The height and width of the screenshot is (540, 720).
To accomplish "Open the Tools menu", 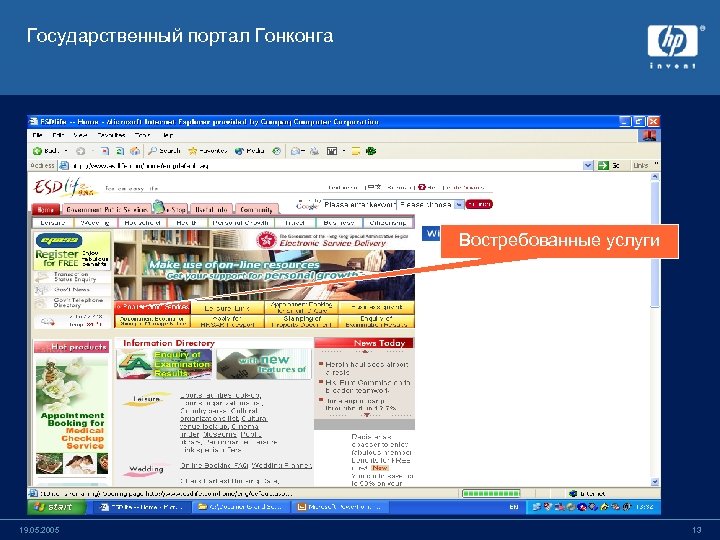I will click(142, 135).
